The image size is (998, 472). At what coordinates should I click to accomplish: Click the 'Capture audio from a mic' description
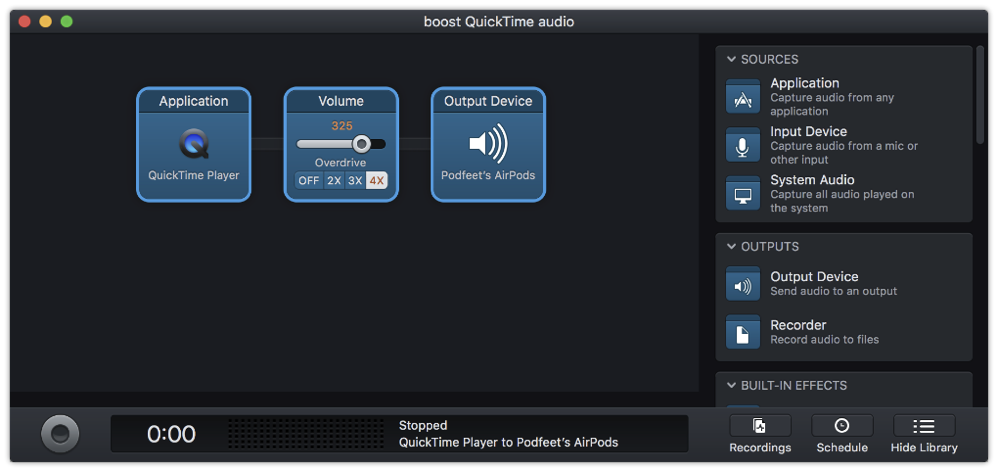(844, 153)
